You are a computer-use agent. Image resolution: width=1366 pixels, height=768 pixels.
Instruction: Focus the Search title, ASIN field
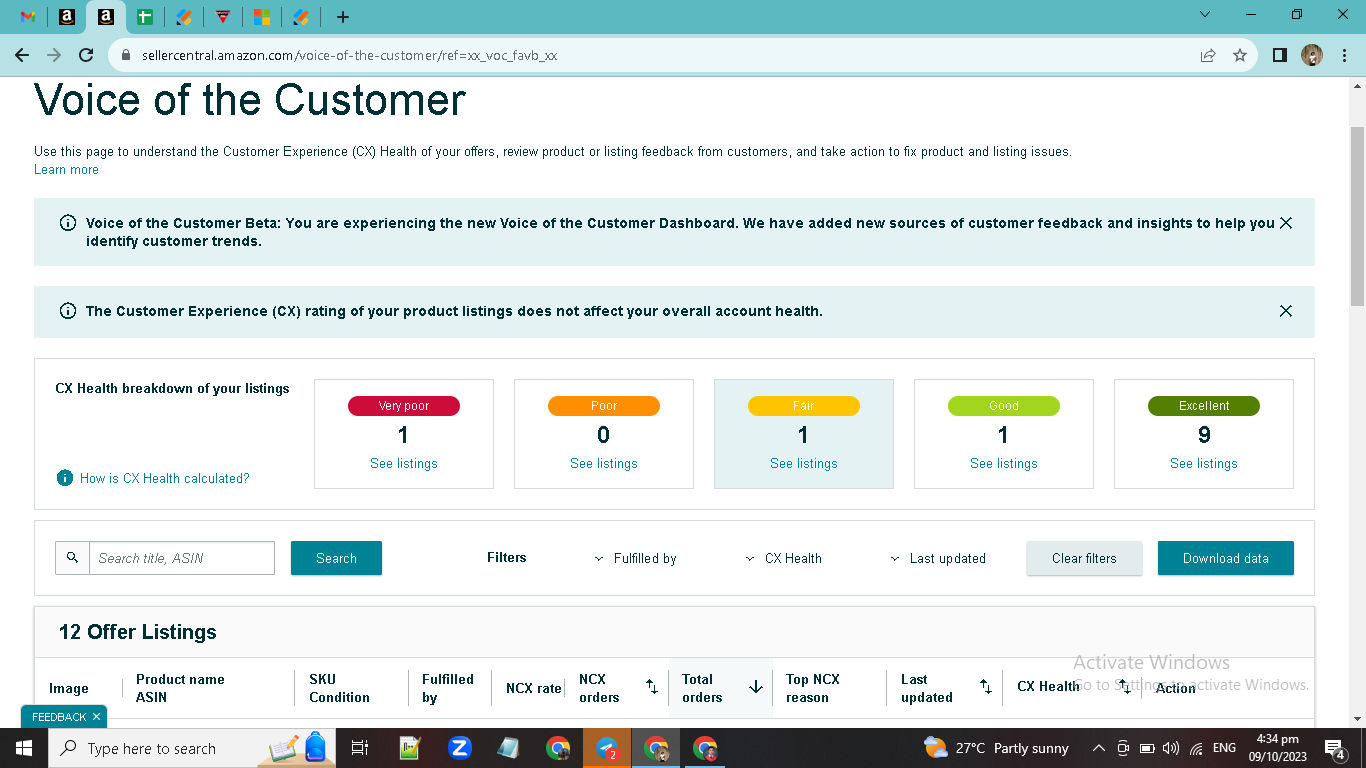point(182,558)
